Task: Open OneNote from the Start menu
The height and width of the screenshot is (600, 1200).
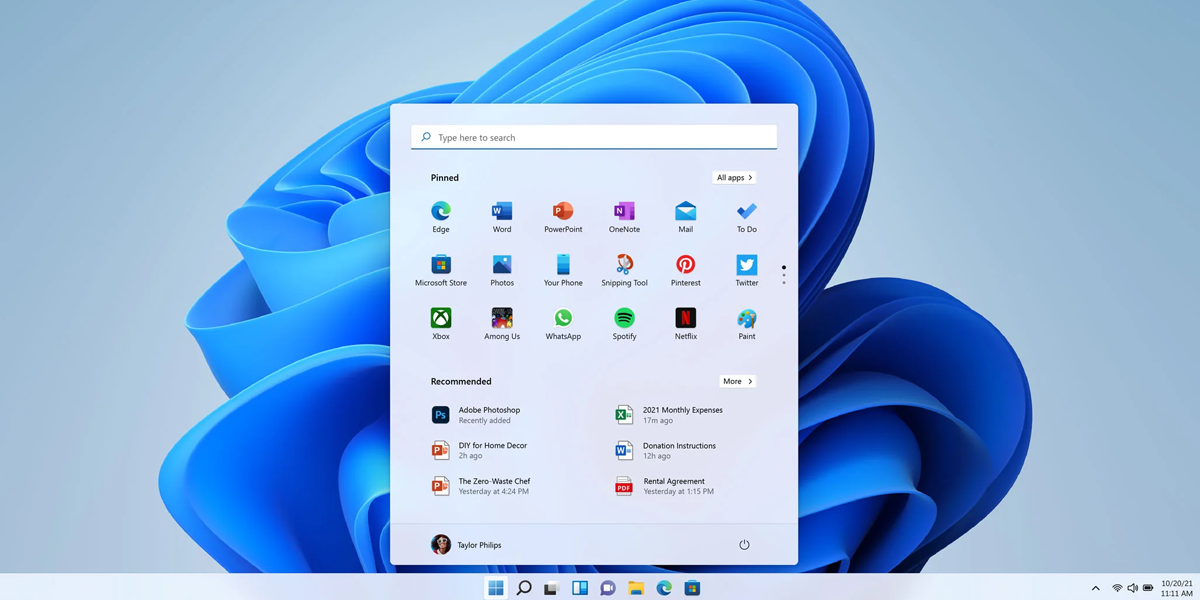Action: (624, 216)
